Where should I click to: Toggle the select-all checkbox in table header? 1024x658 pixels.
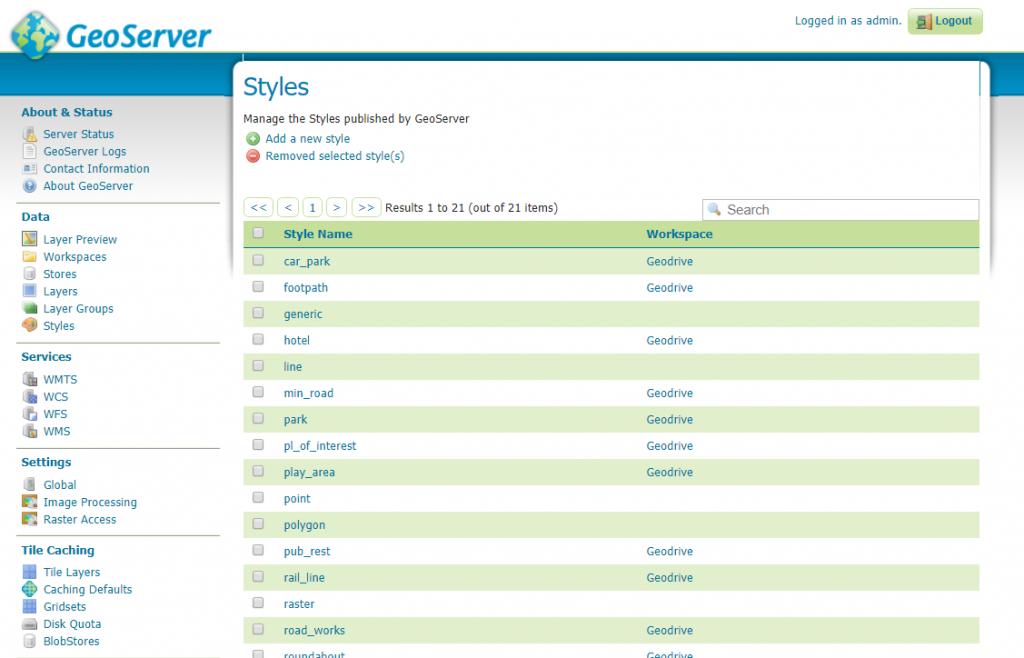[258, 233]
